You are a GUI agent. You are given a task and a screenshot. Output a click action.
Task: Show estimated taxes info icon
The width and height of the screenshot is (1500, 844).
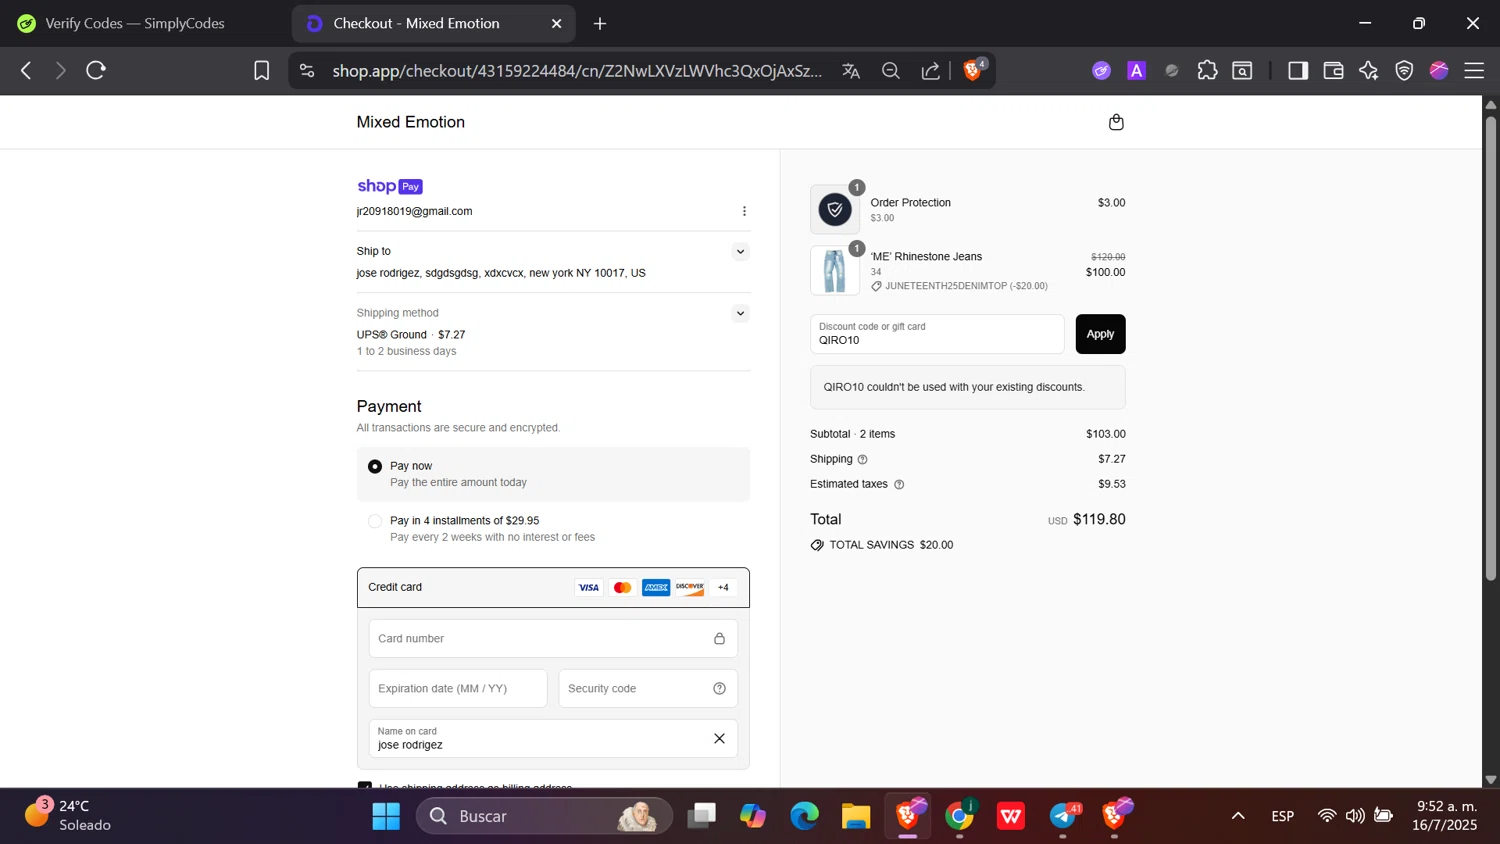pyautogui.click(x=898, y=484)
